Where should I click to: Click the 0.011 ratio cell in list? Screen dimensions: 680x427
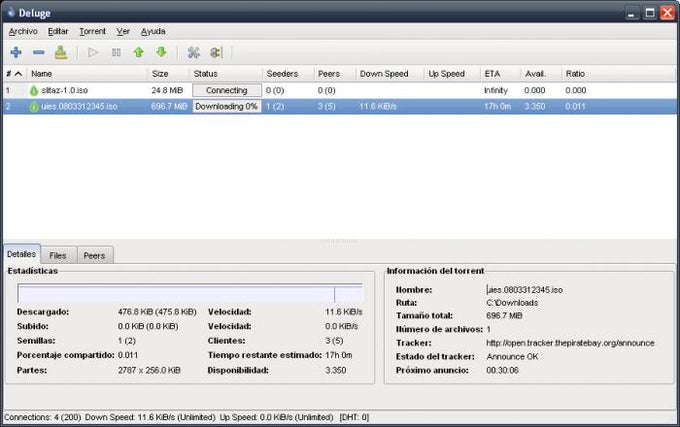point(575,107)
